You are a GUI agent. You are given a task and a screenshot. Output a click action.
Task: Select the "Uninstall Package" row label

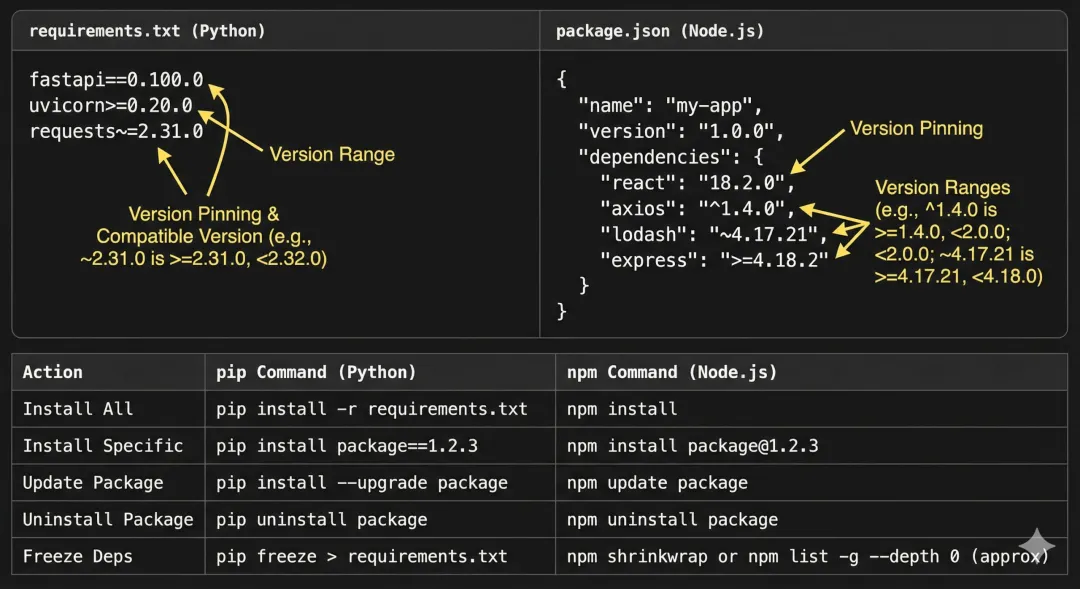click(x=108, y=520)
